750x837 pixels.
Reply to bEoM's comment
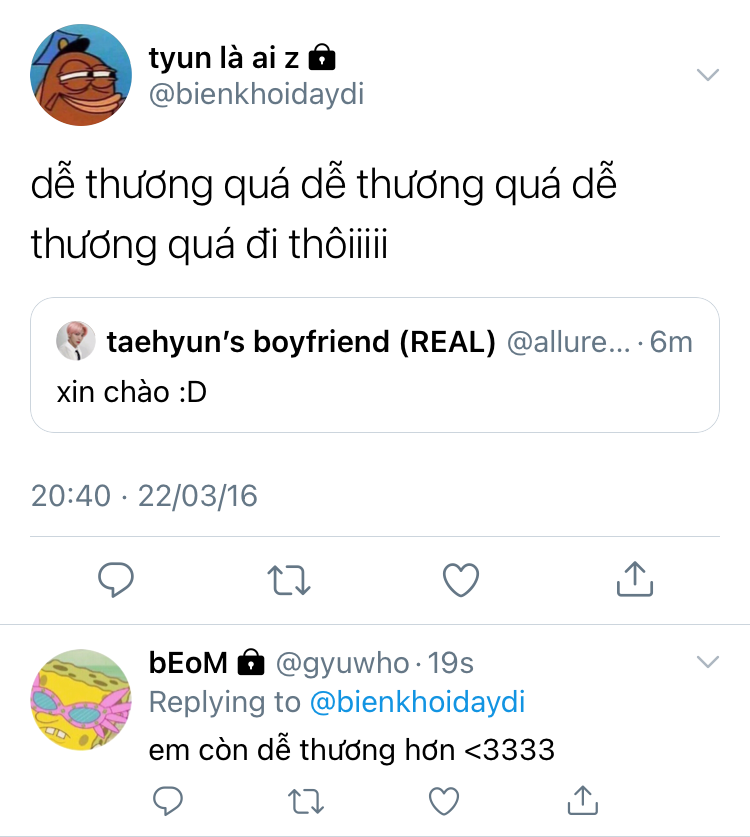point(168,801)
